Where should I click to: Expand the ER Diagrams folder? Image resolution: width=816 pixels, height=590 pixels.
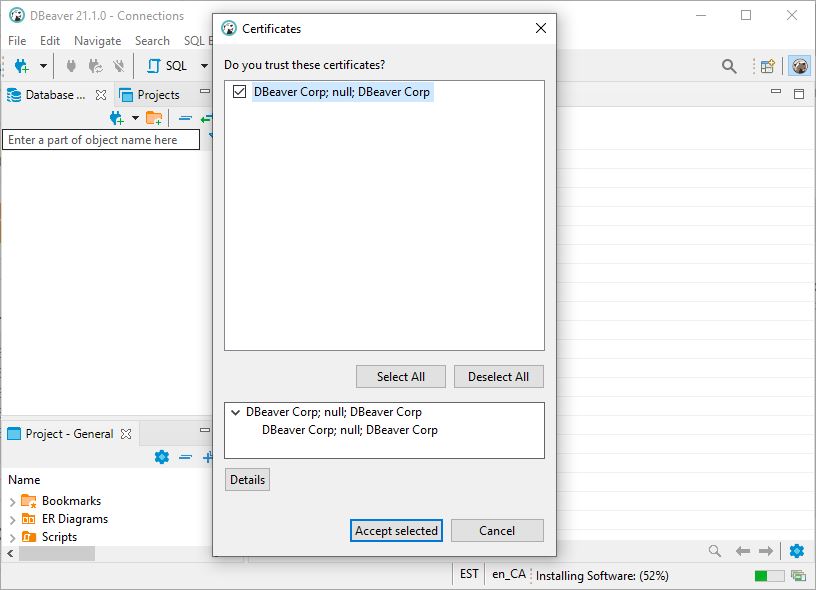12,520
